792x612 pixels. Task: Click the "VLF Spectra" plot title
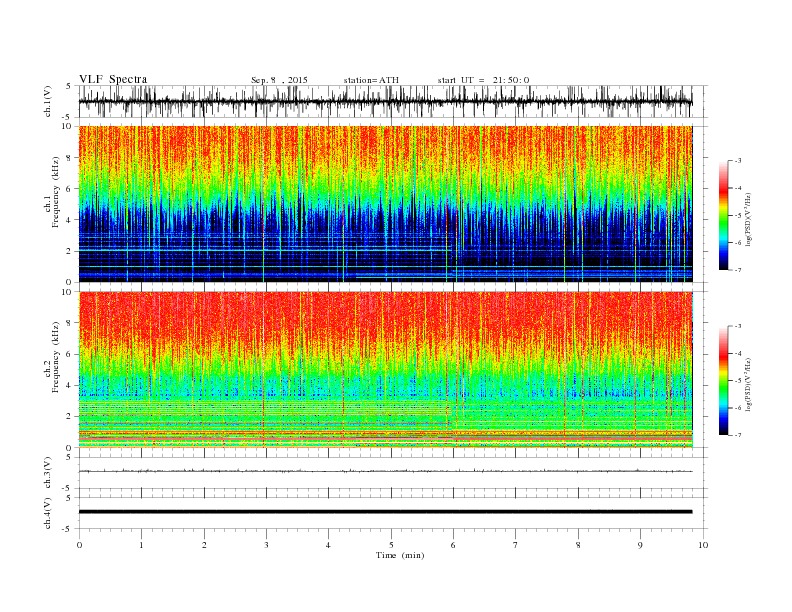point(113,79)
